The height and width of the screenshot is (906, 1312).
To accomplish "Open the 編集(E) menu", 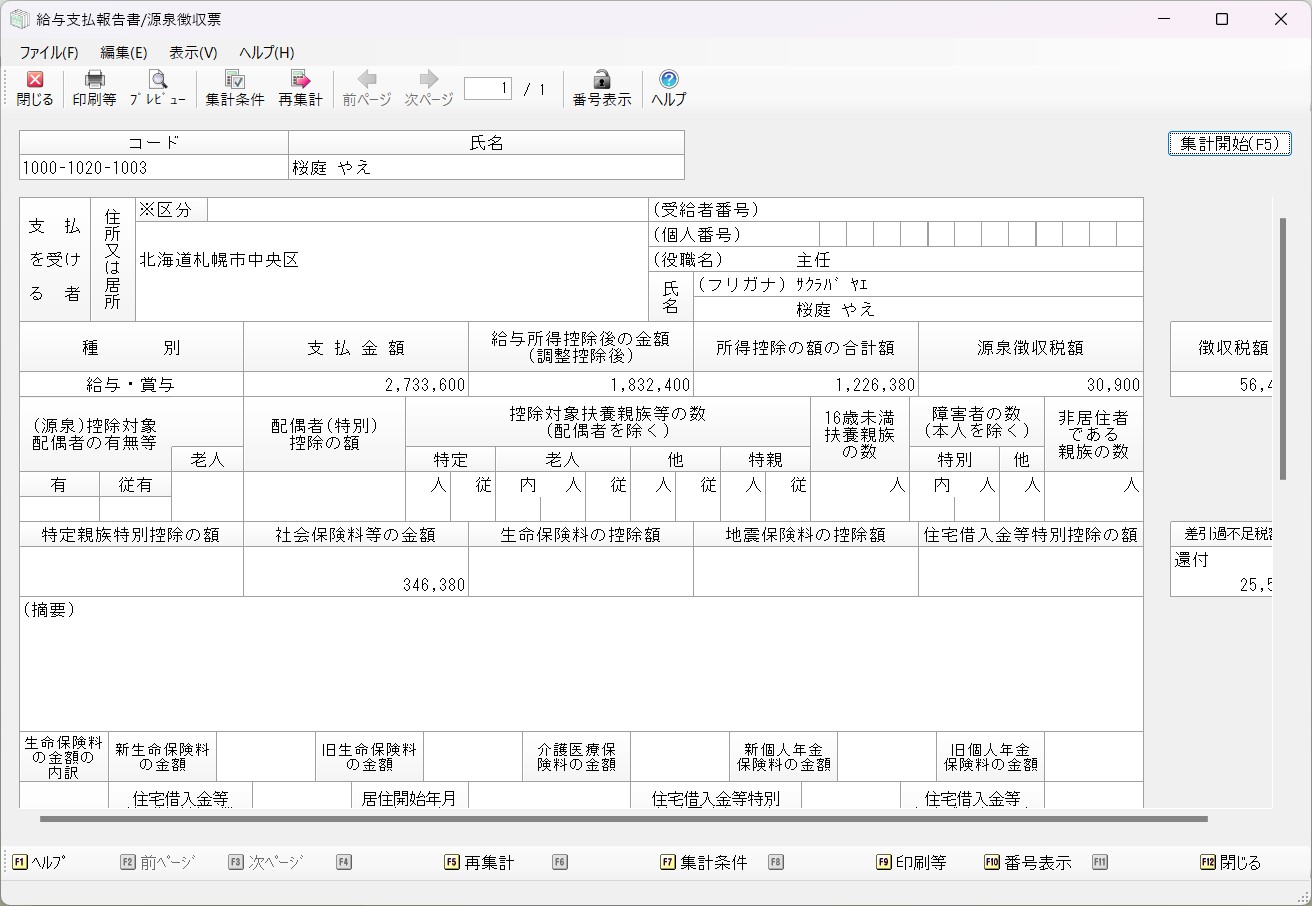I will [124, 53].
